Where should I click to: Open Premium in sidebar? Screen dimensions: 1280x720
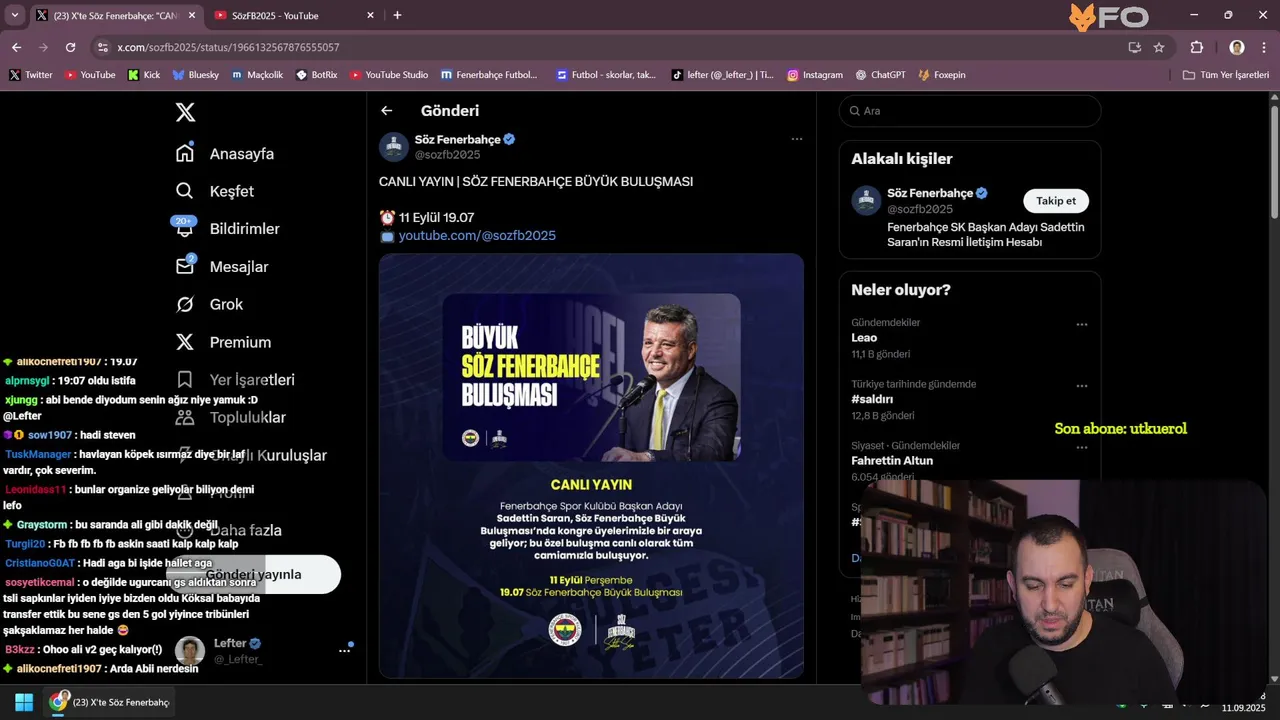pos(224,342)
